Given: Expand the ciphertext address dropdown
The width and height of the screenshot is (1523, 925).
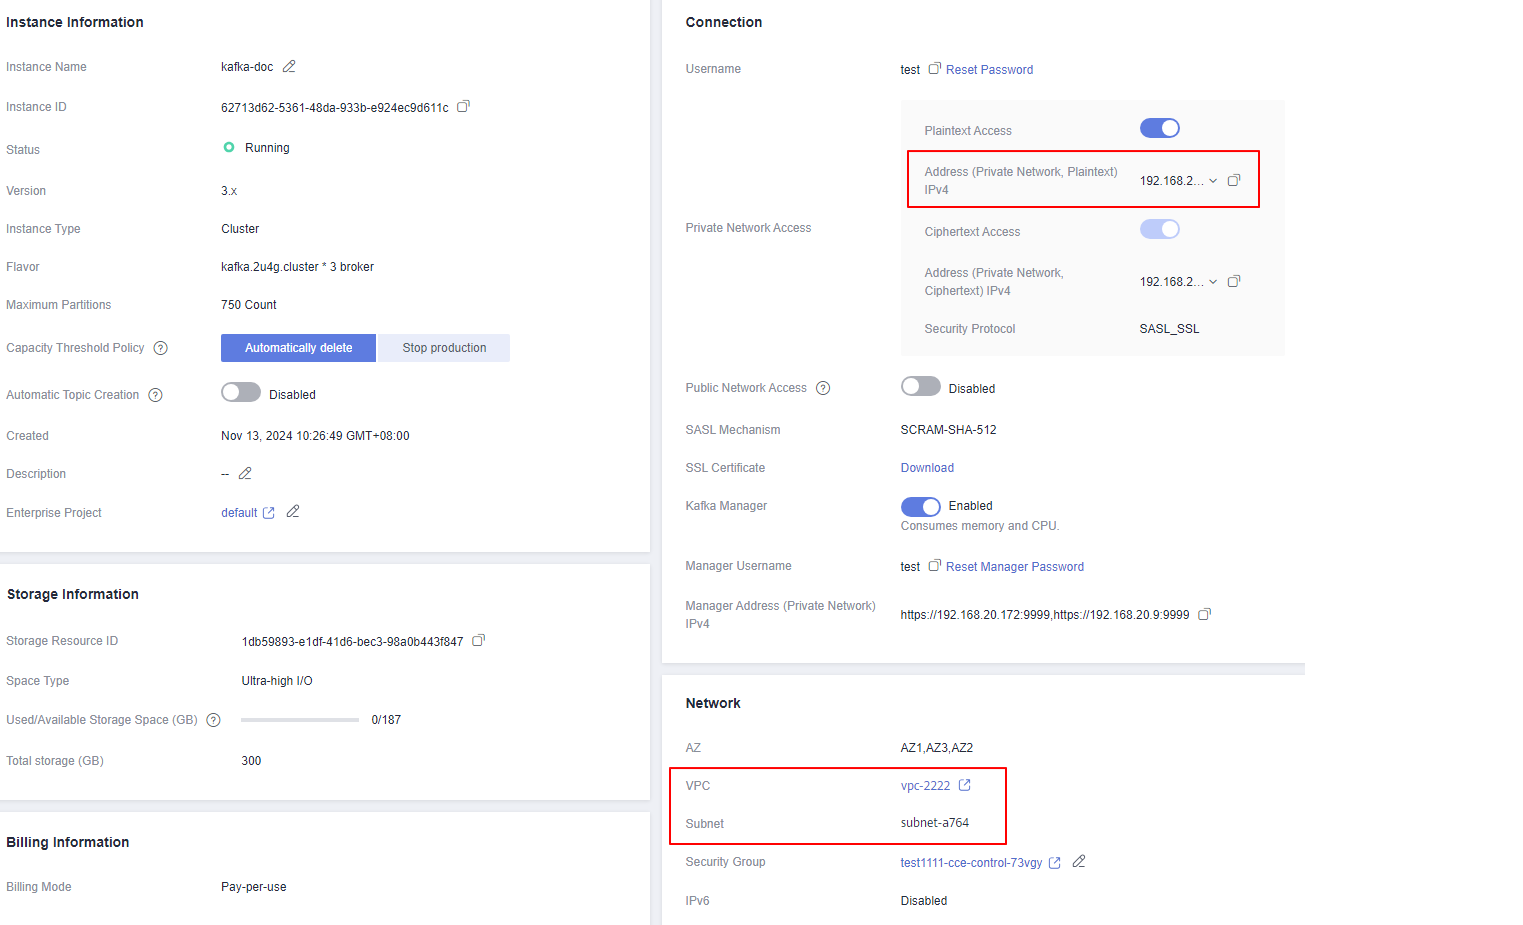Looking at the screenshot, I should 1213,282.
